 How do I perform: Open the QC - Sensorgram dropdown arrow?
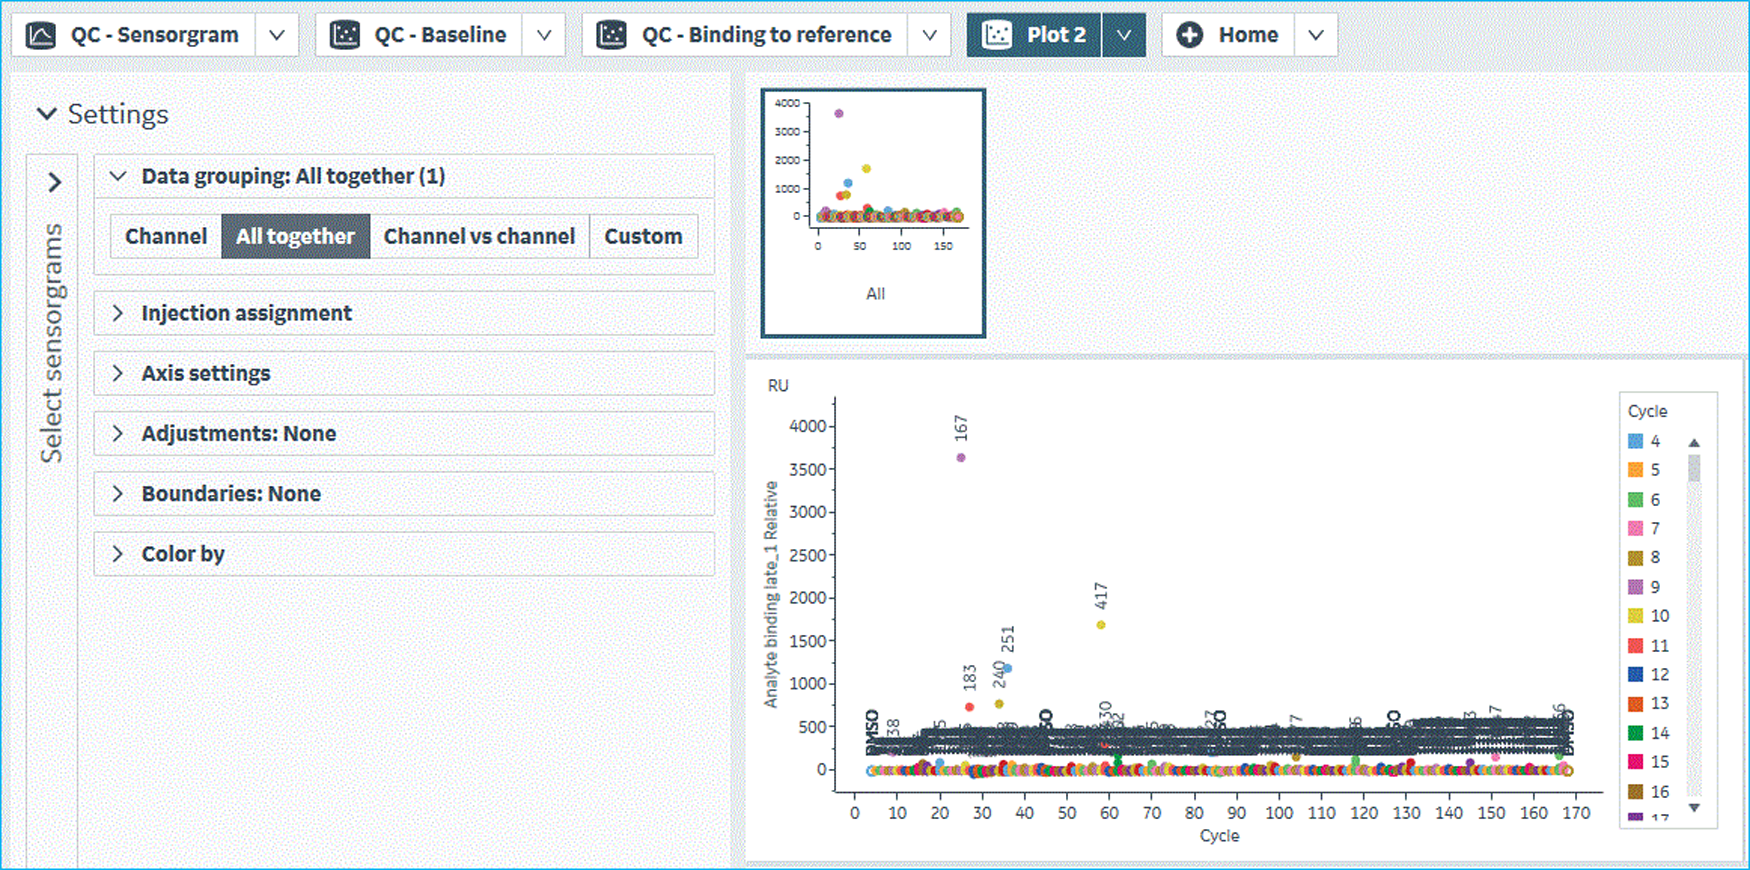pyautogui.click(x=277, y=35)
